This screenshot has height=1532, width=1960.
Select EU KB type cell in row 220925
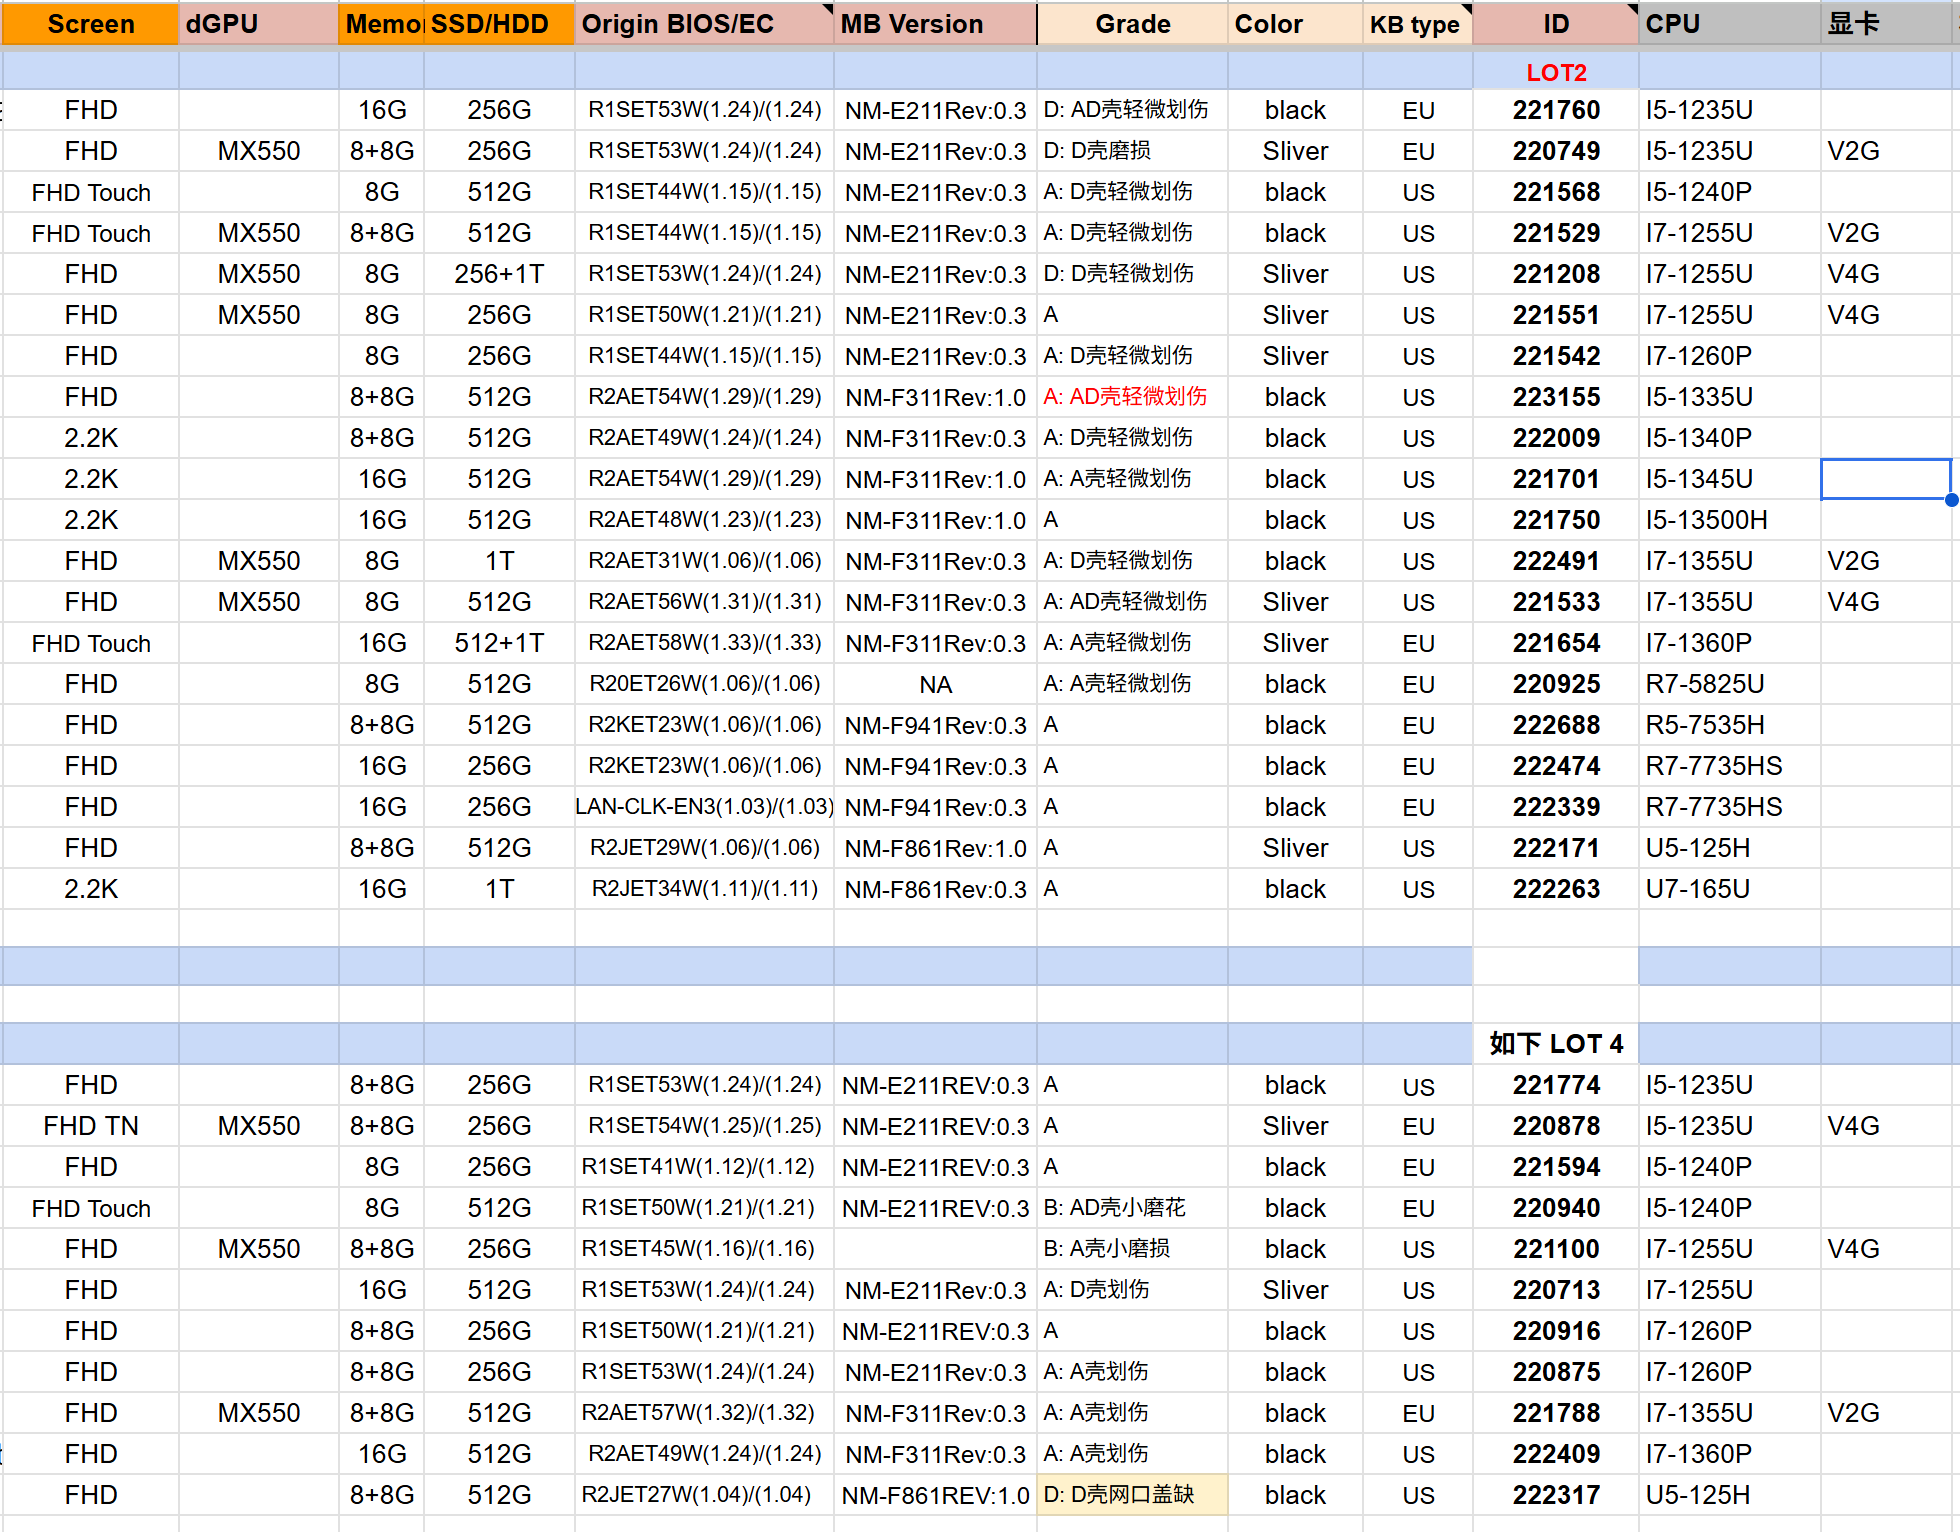1417,684
